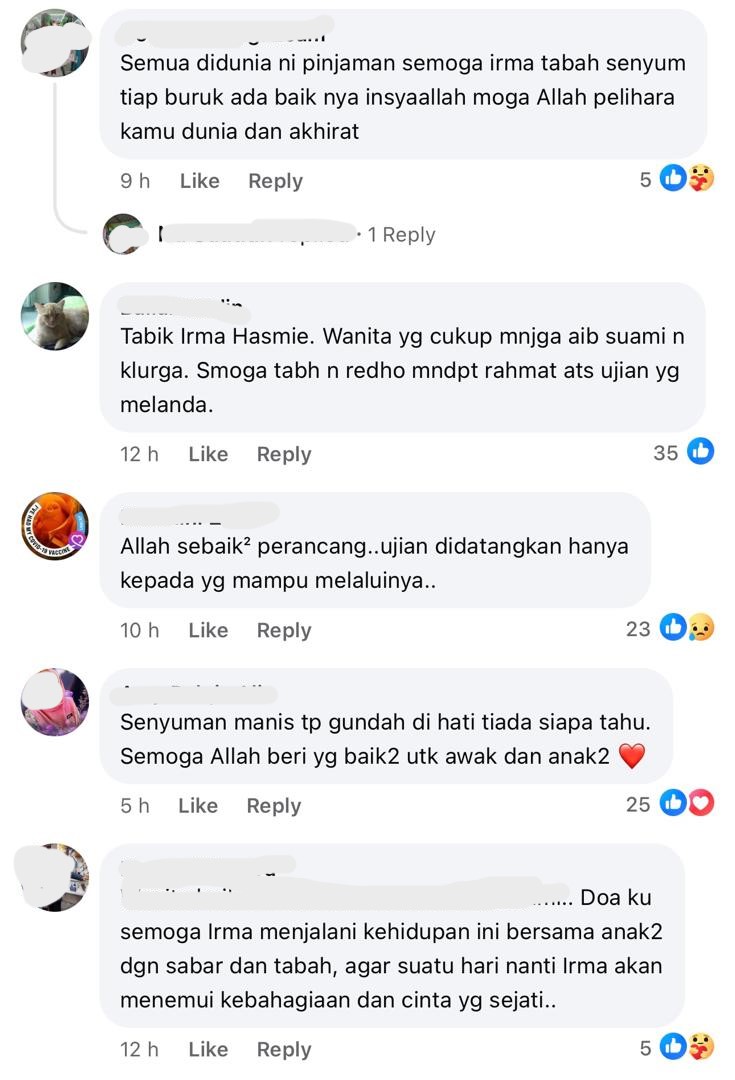Reply to the 'Semua didunia' comment
The width and height of the screenshot is (735, 1080).
click(276, 181)
